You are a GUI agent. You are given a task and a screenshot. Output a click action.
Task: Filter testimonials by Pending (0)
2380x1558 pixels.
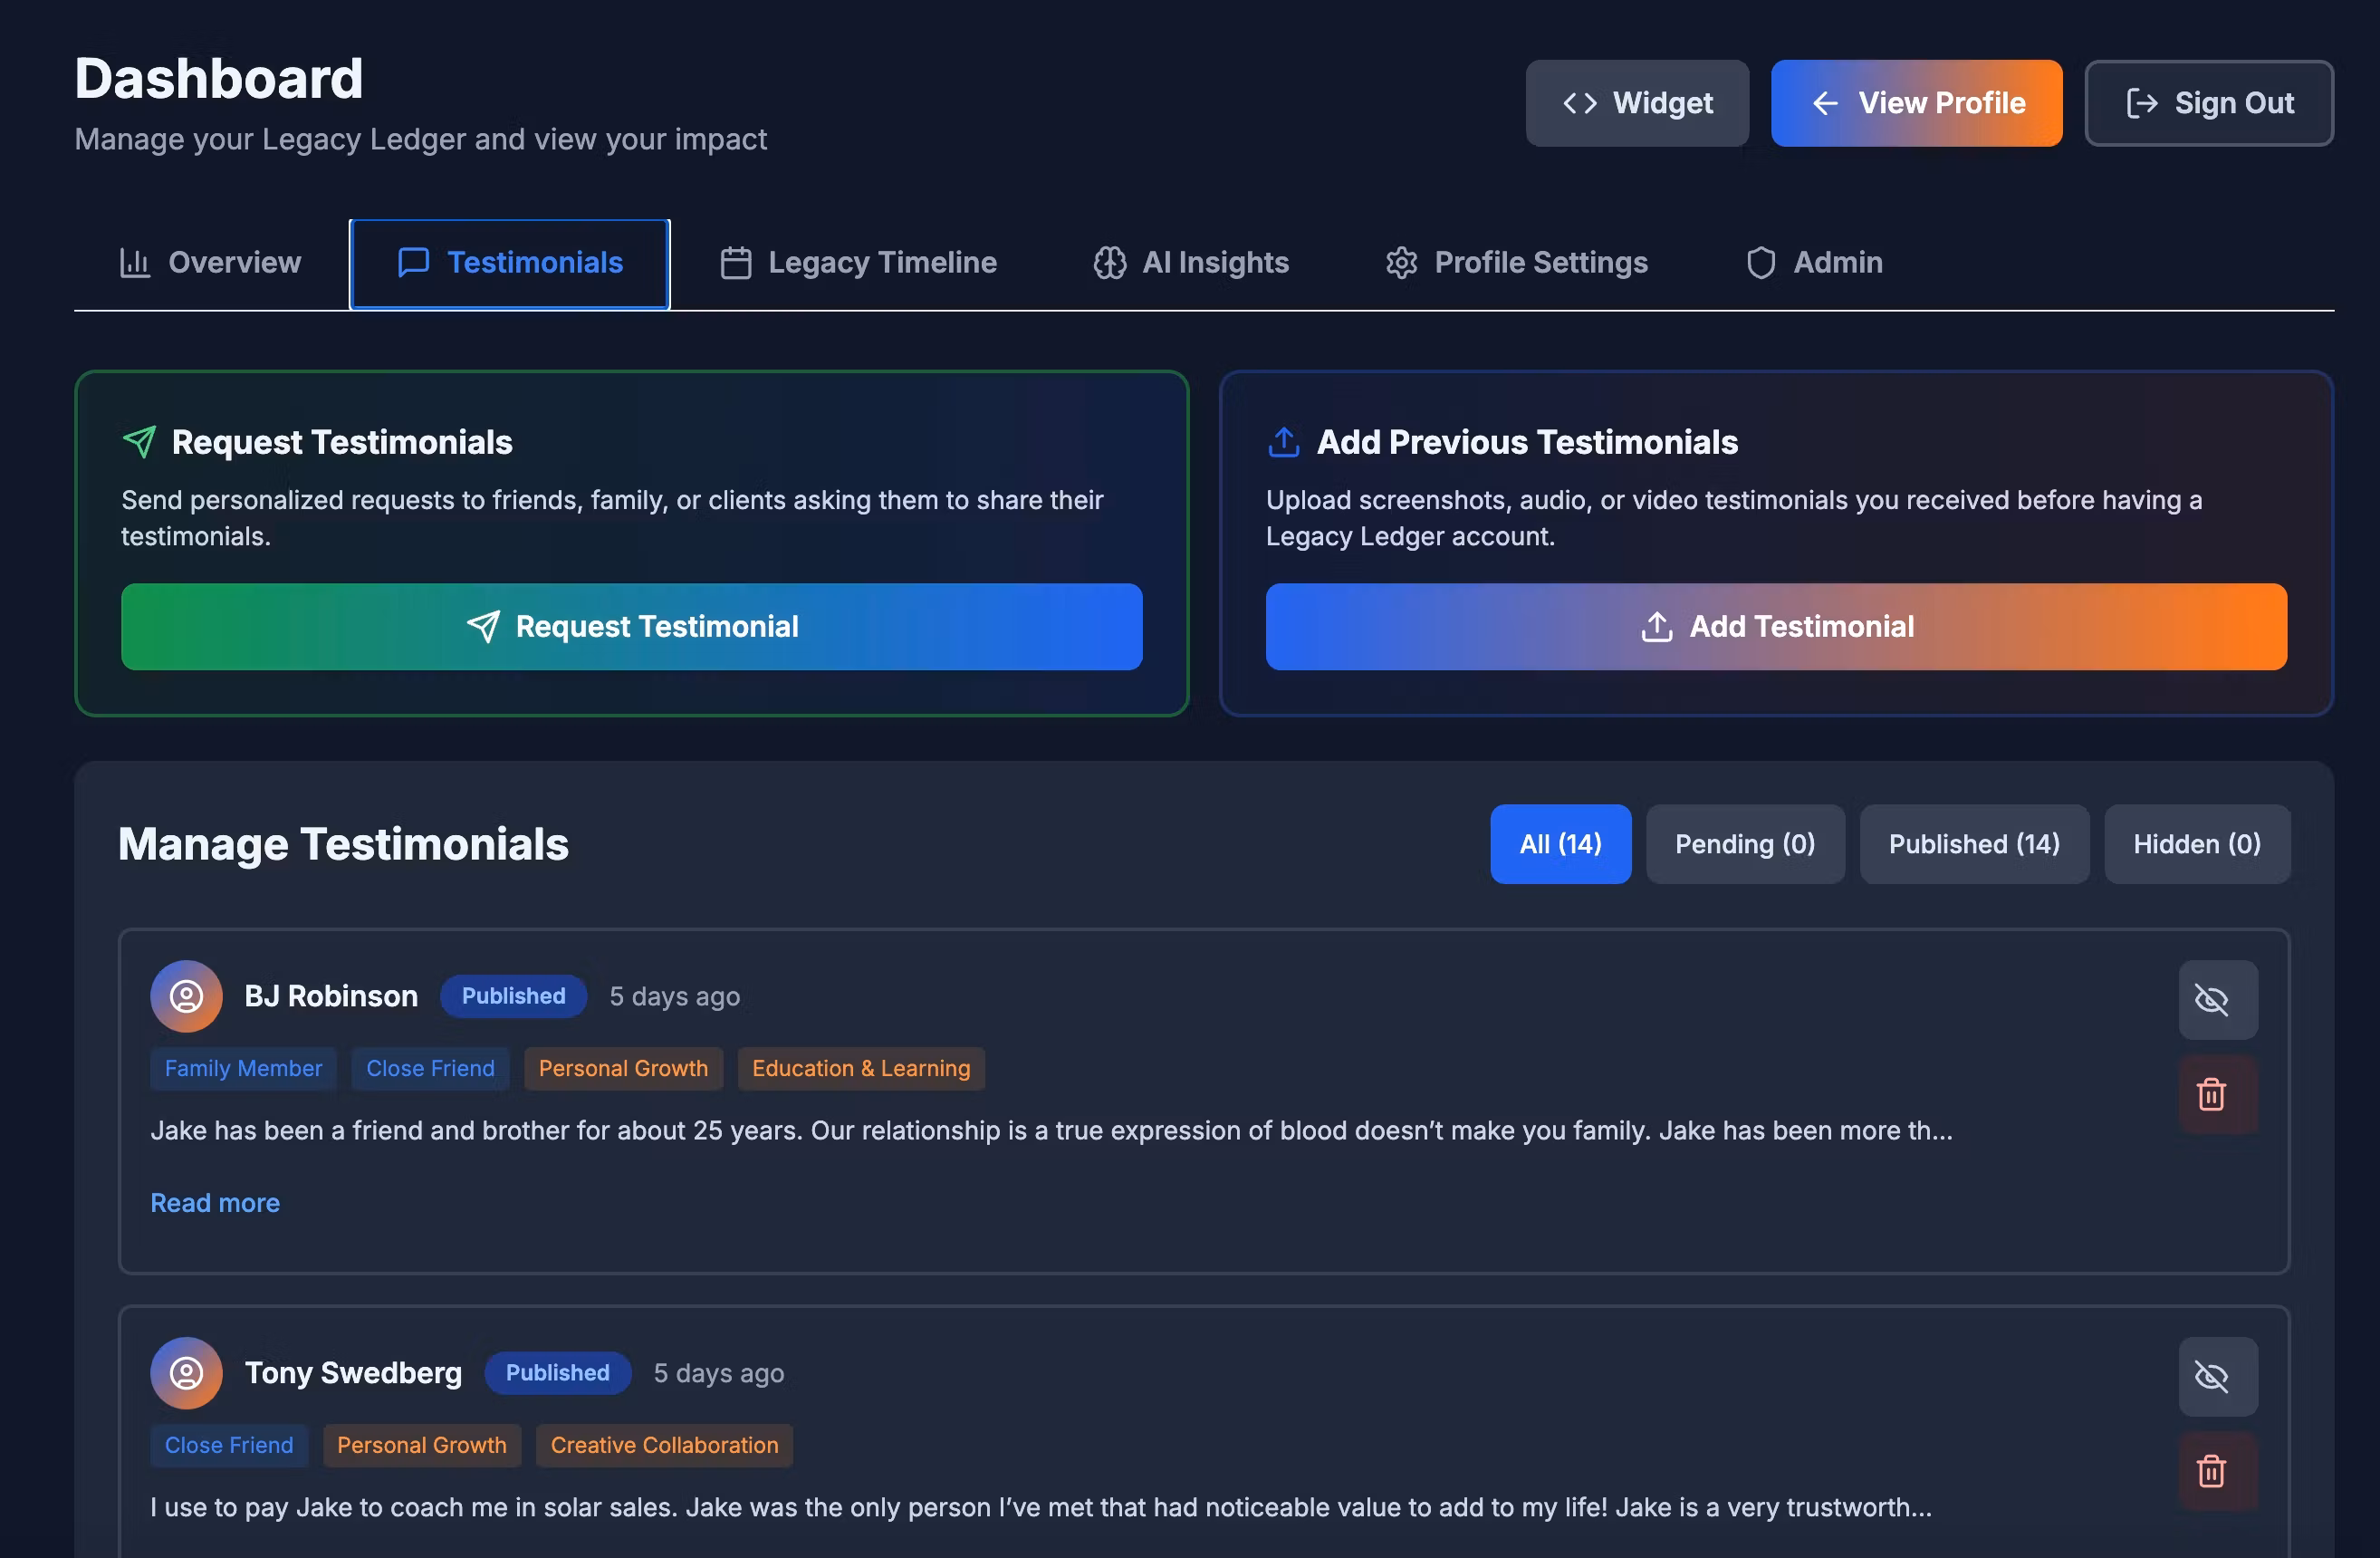[1744, 844]
